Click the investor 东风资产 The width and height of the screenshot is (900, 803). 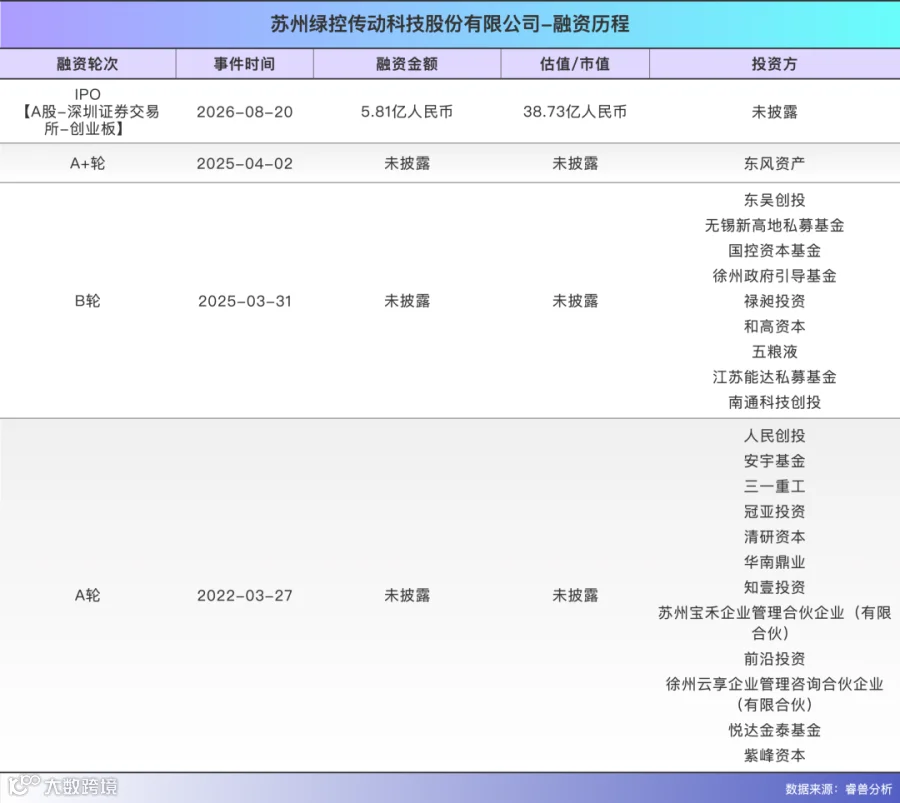point(774,164)
